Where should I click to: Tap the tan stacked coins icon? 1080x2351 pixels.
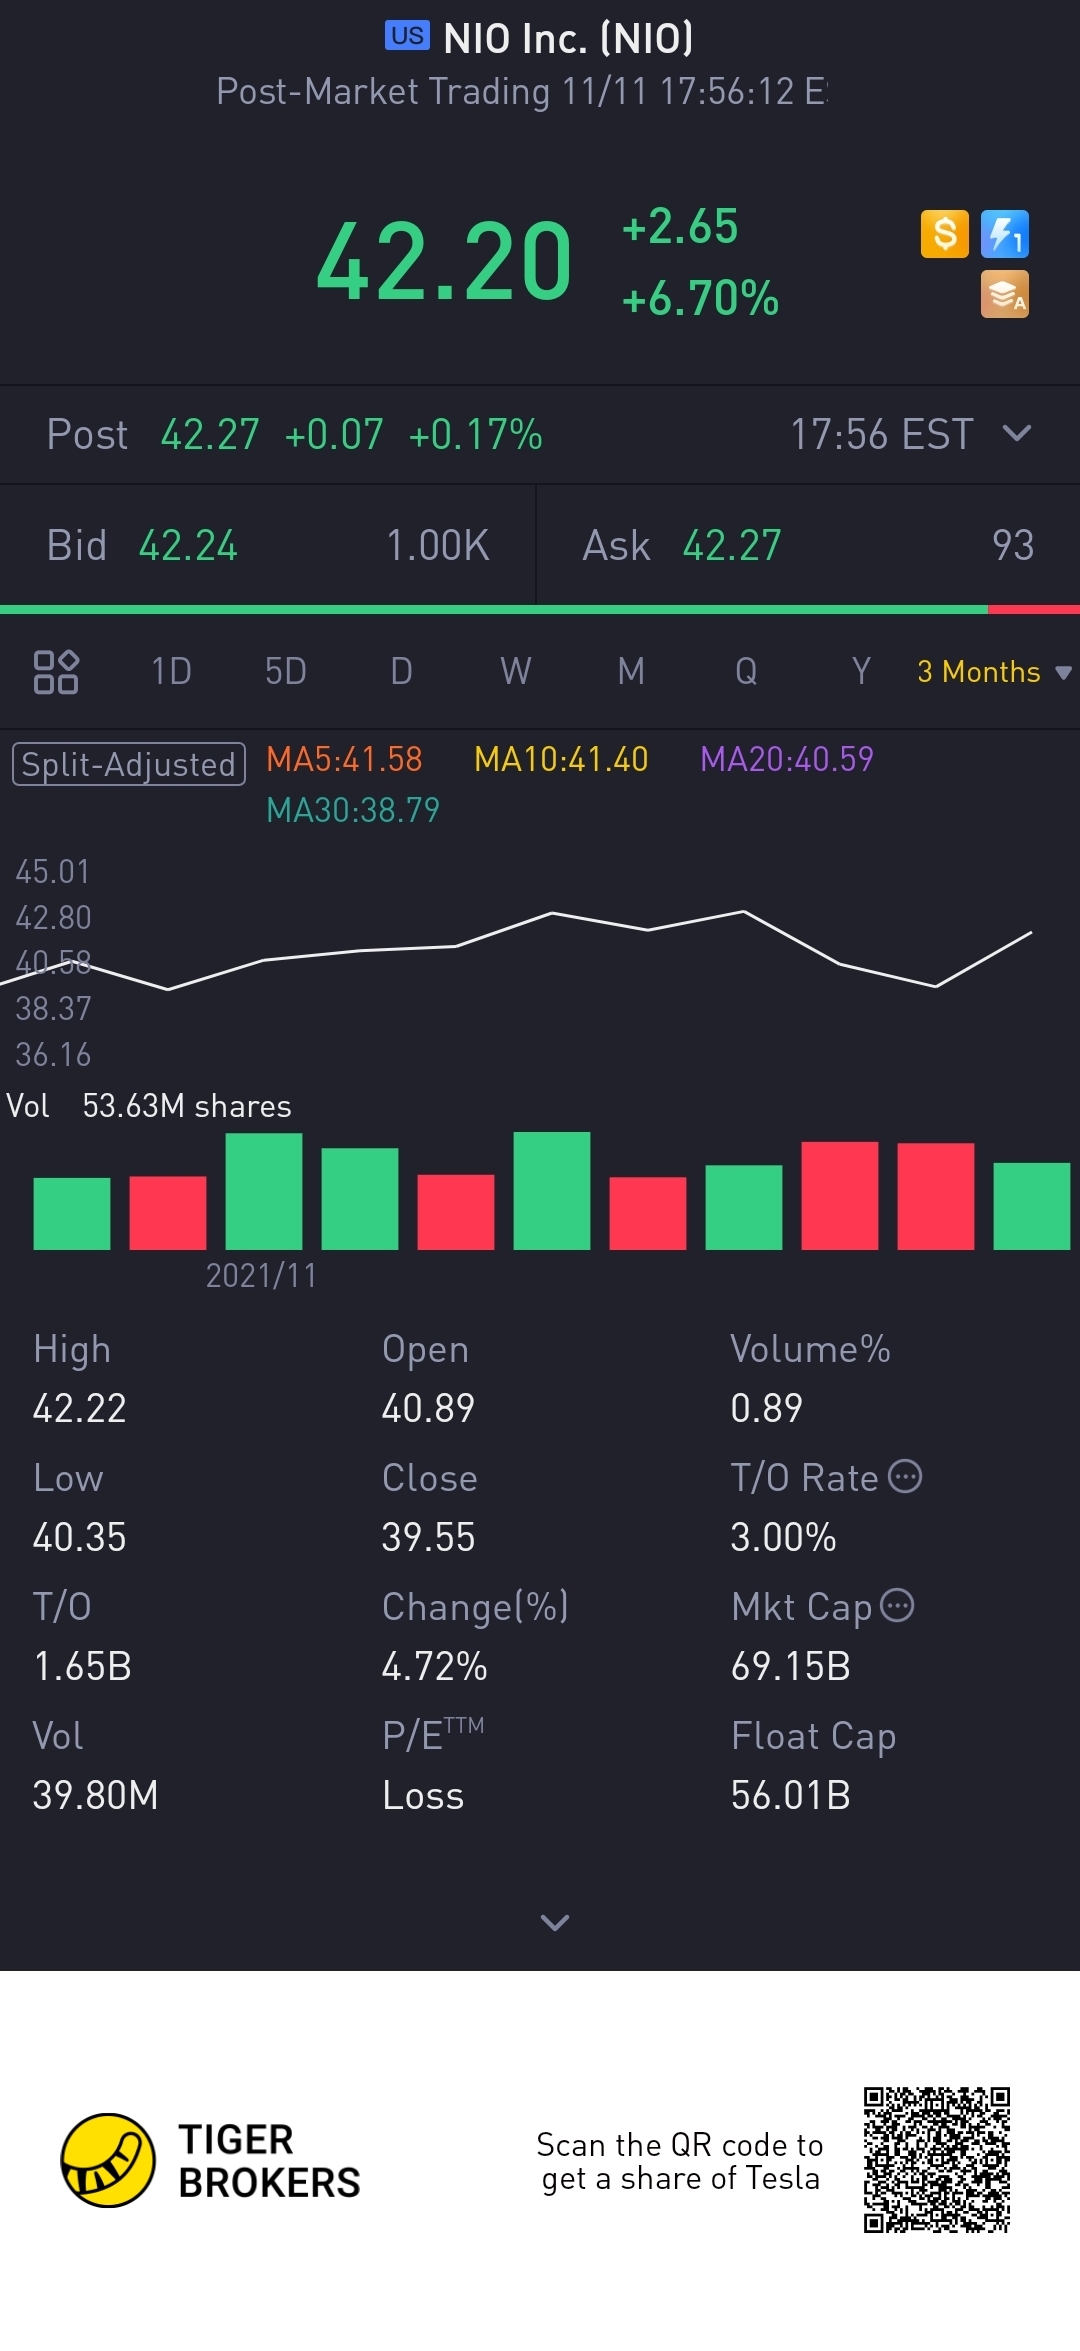[1005, 294]
